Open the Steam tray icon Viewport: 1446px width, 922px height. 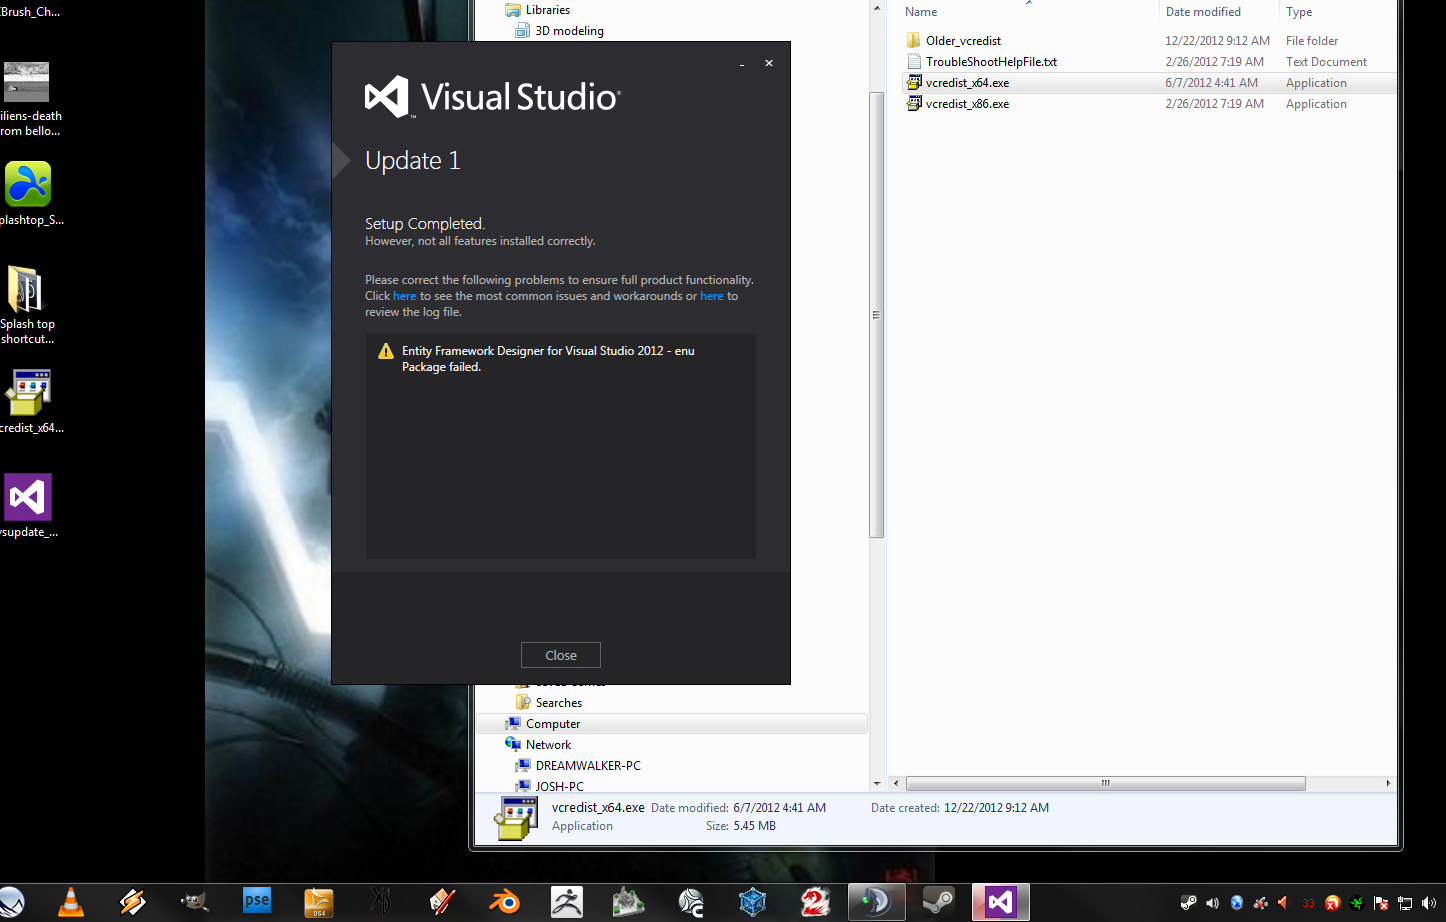(x=1189, y=903)
